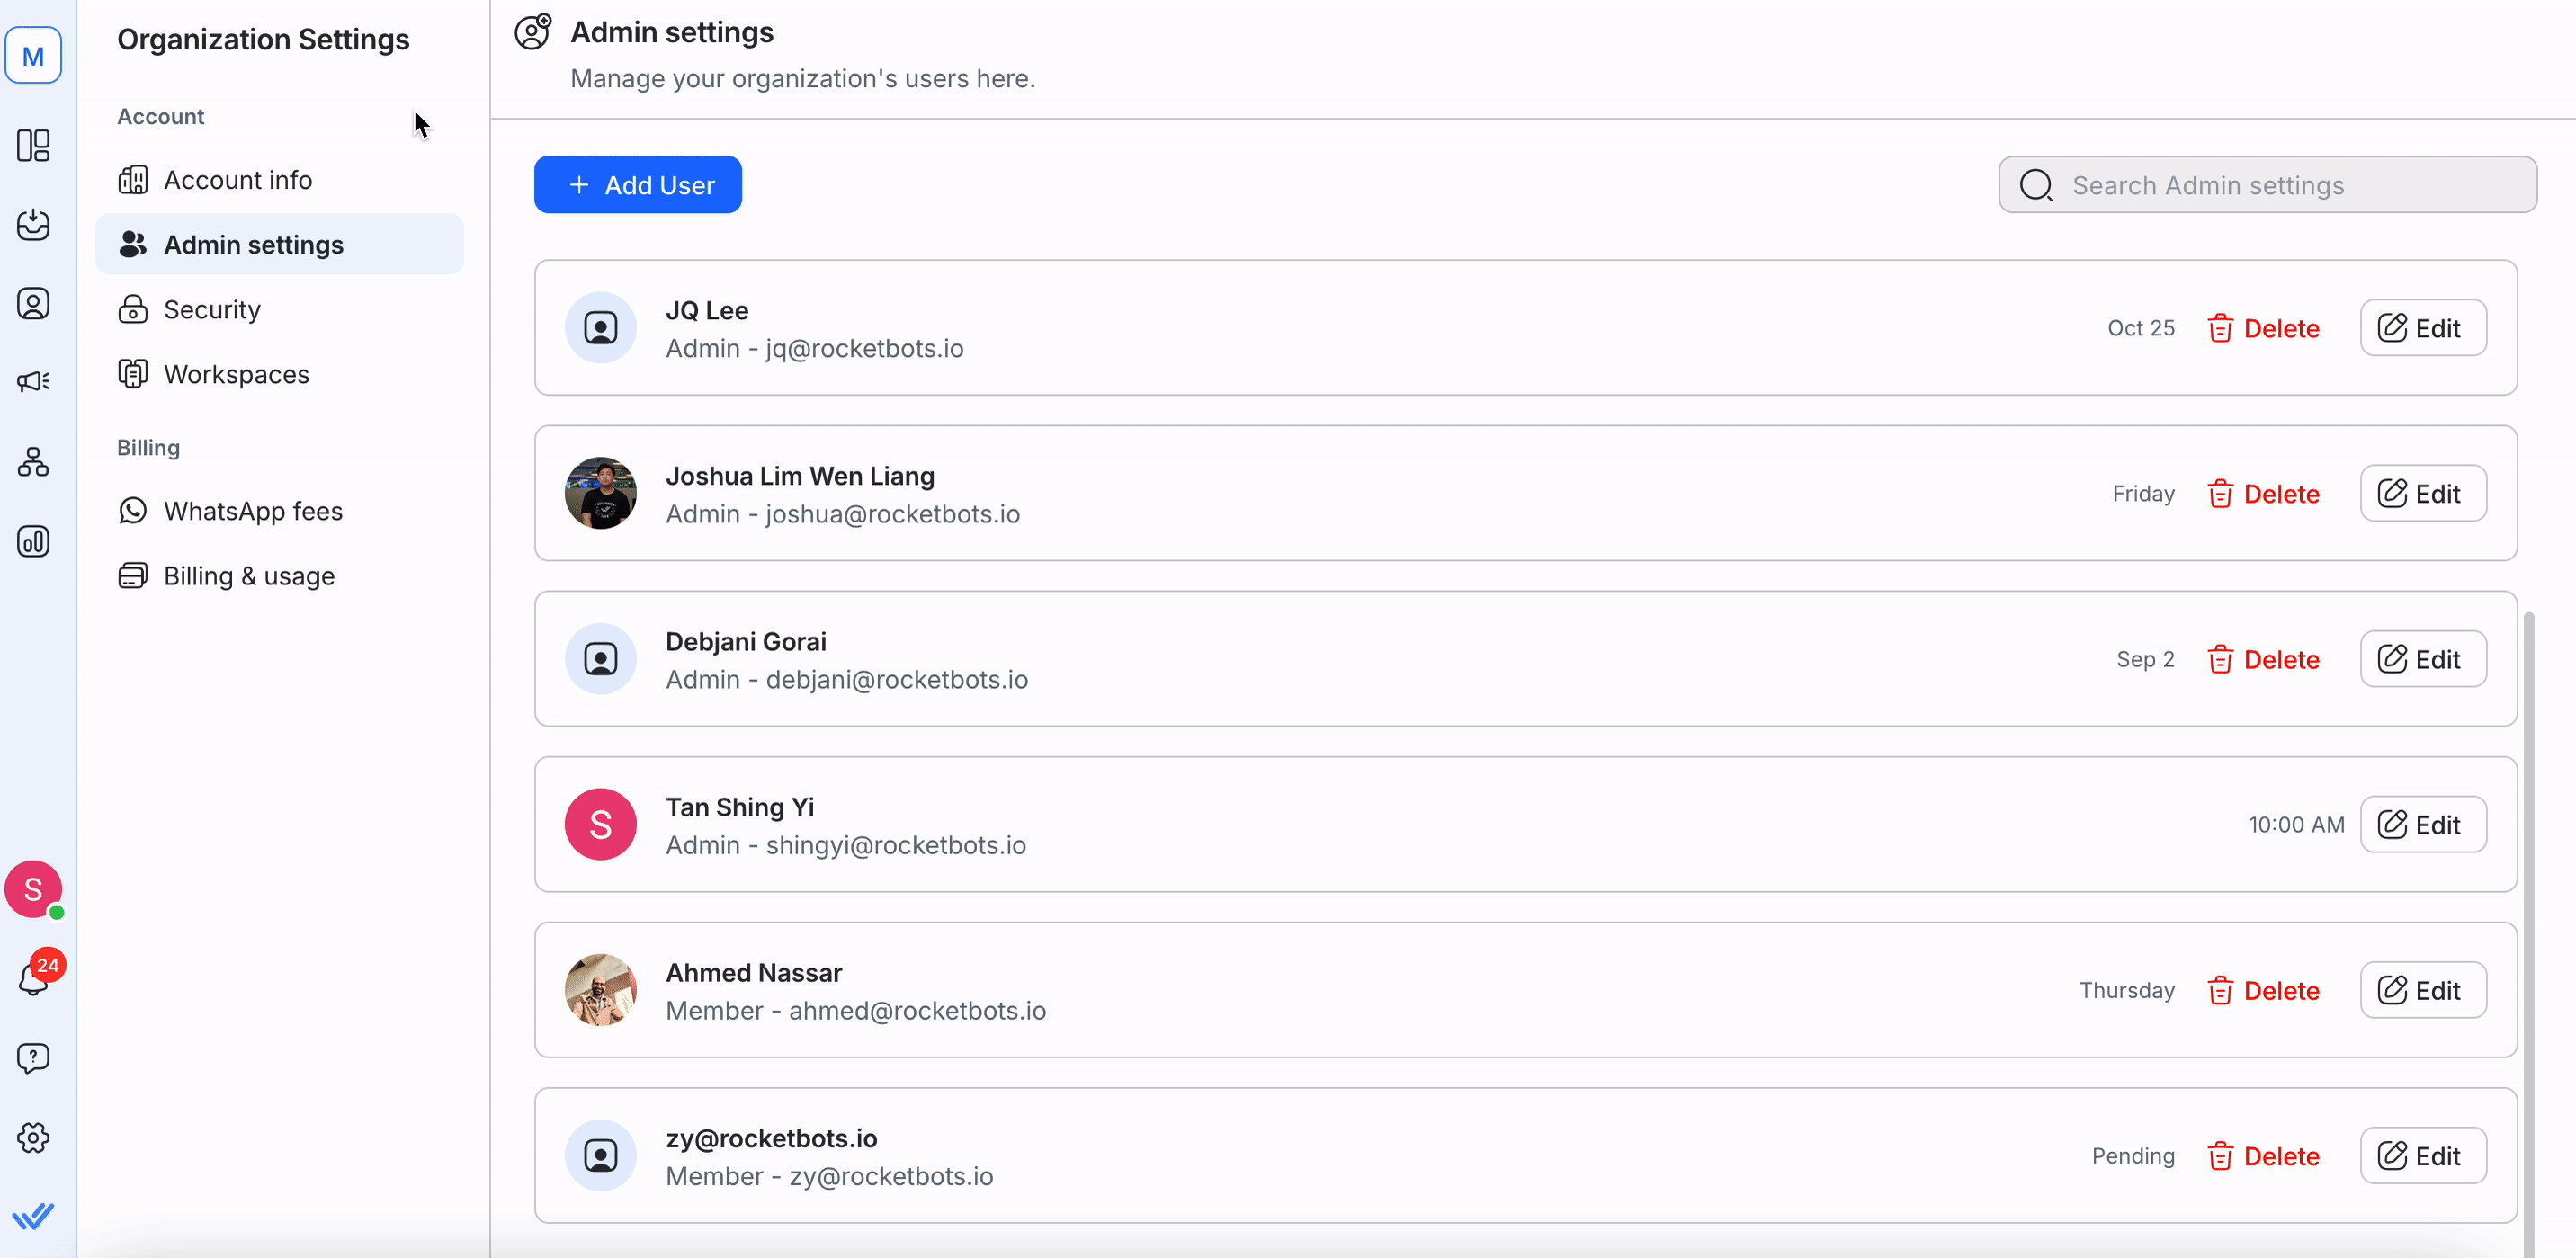
Task: Click the settings gear icon in rail
Action: [33, 1137]
